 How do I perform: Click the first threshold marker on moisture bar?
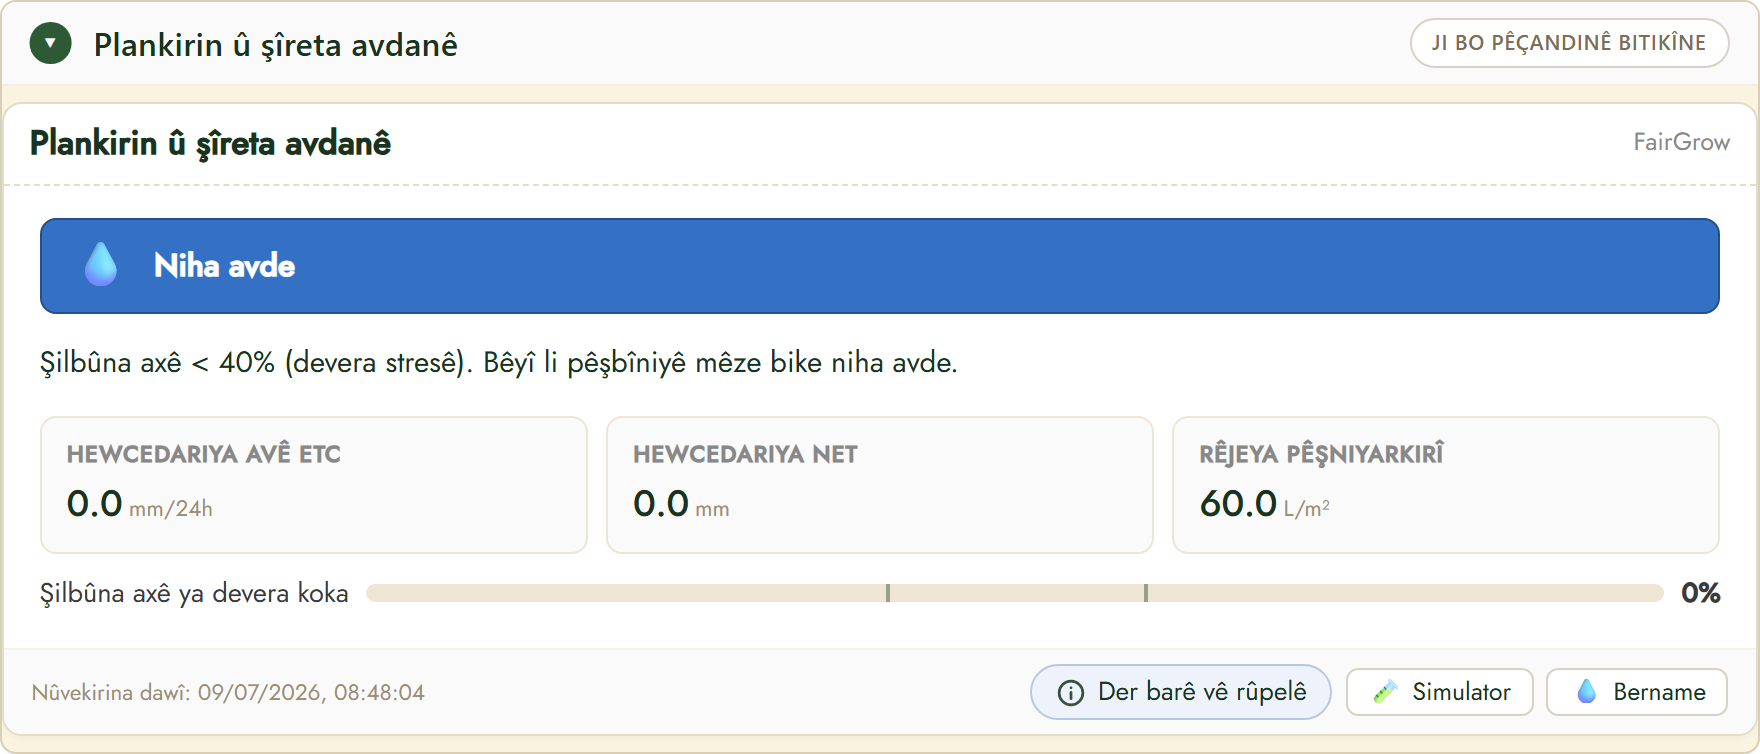click(887, 593)
